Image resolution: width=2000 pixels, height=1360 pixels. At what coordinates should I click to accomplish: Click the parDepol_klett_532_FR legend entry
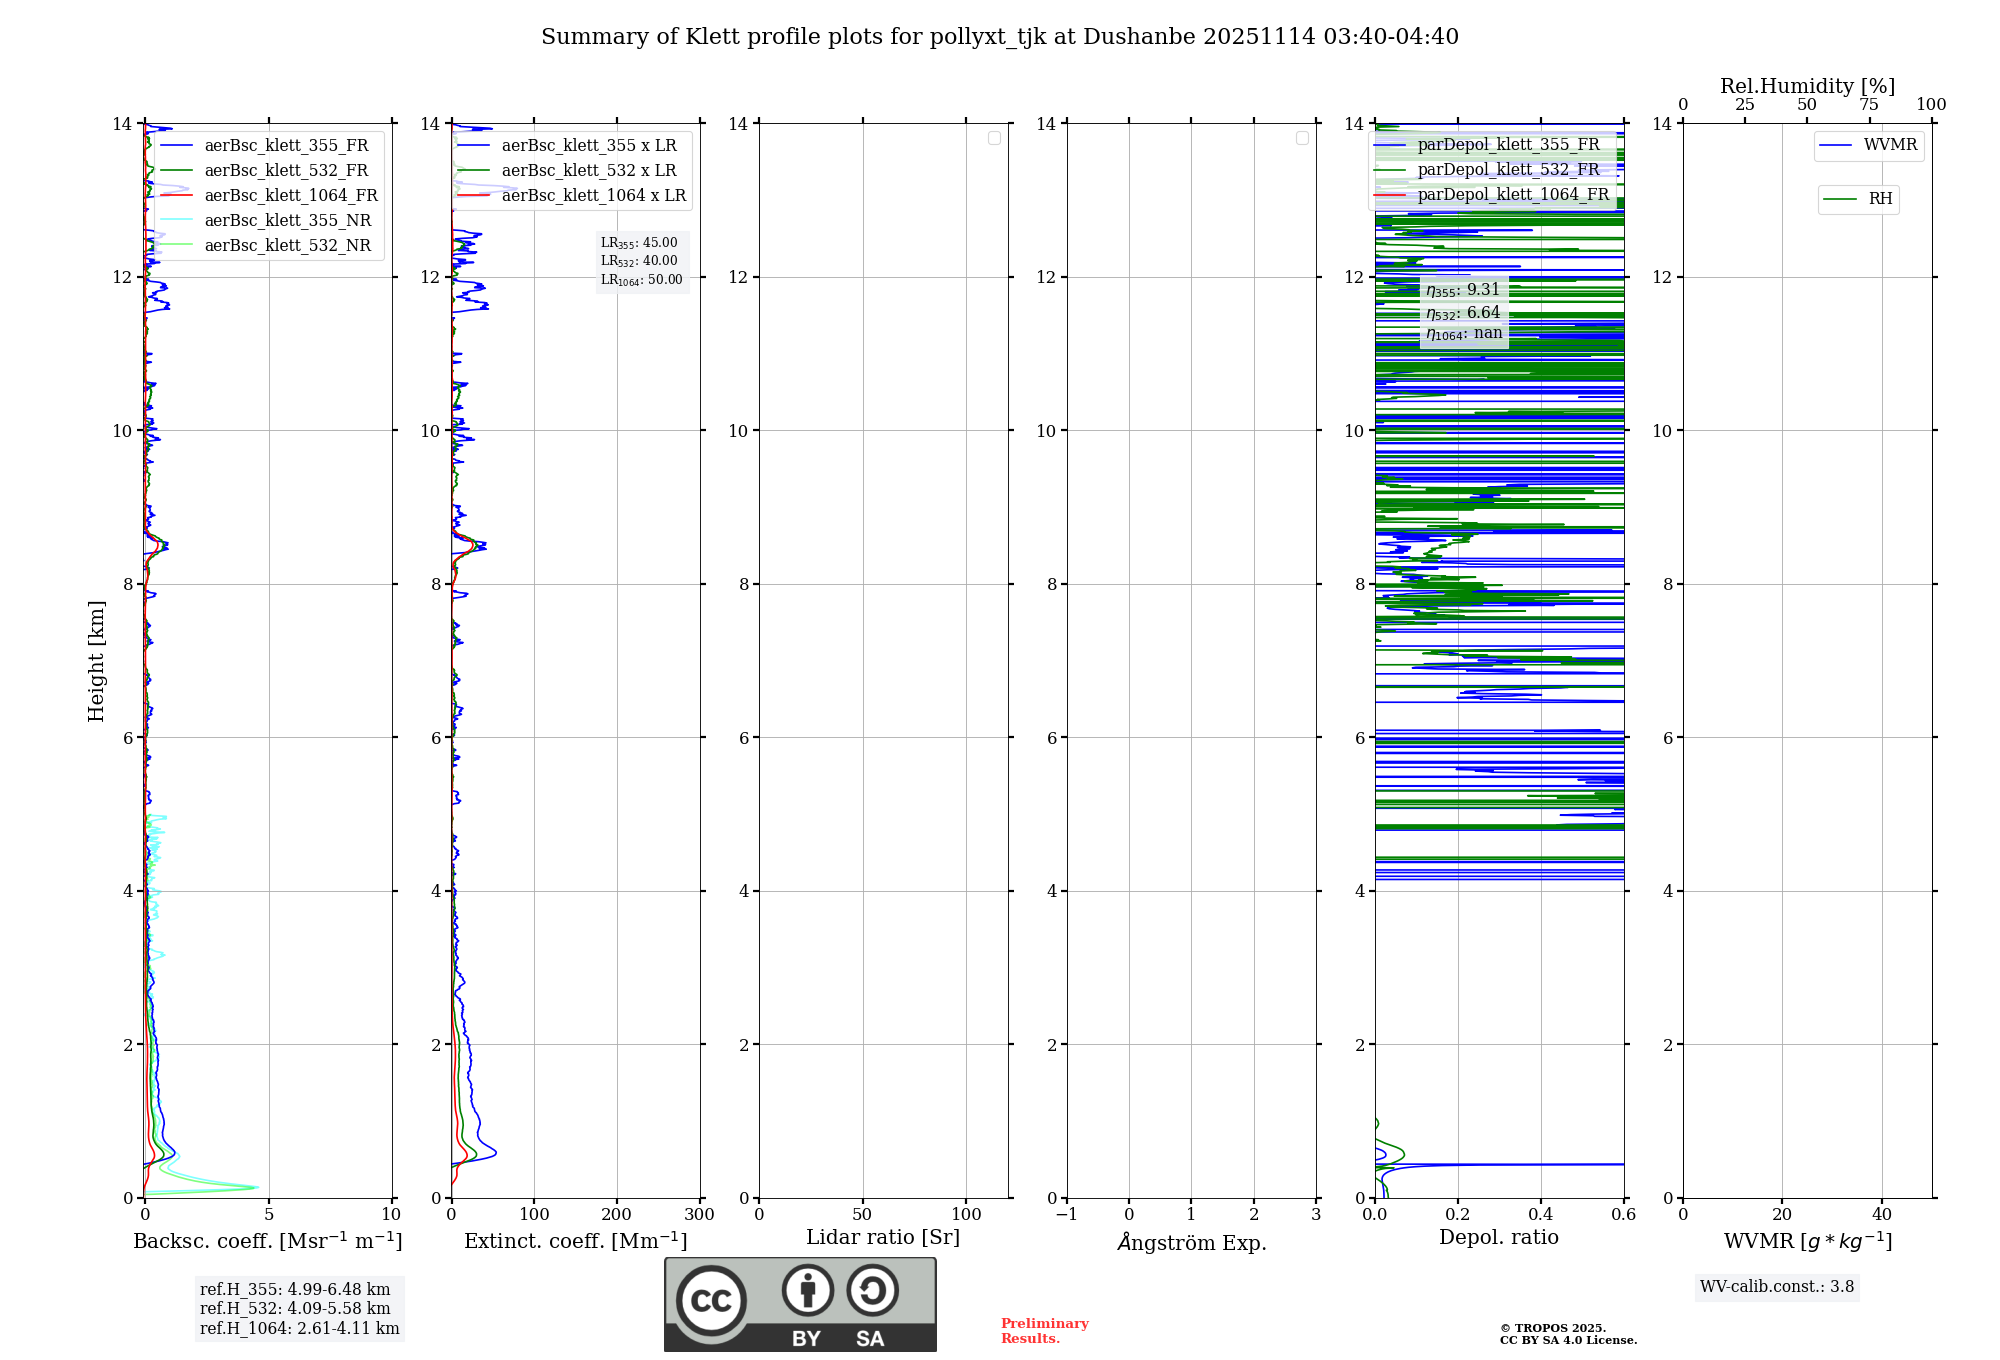[x=1508, y=170]
